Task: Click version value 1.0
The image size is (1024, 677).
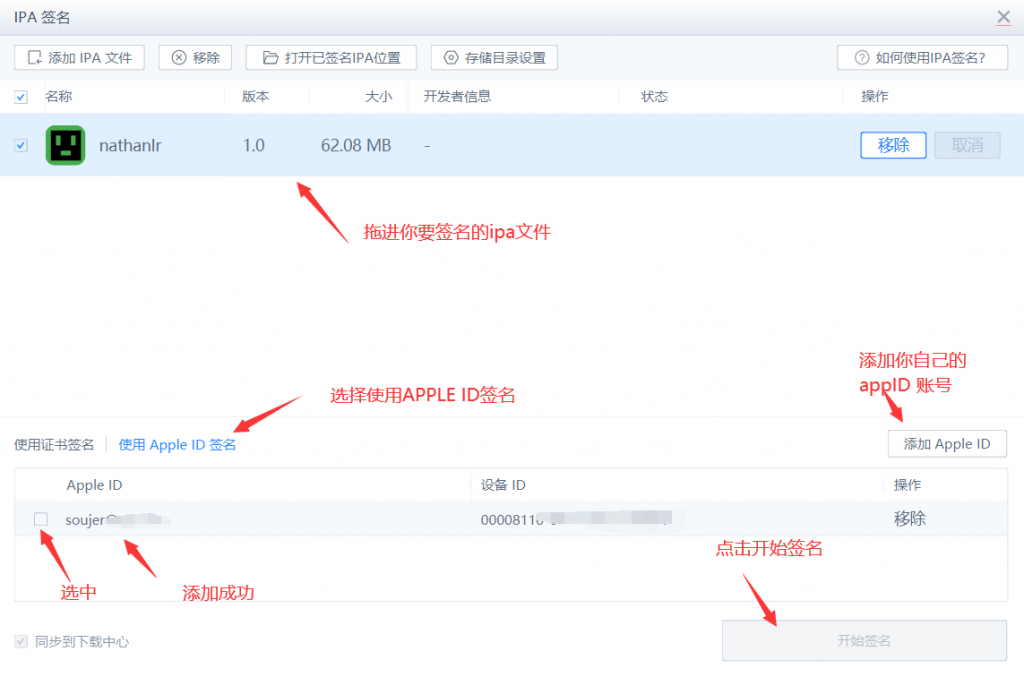Action: pos(254,145)
